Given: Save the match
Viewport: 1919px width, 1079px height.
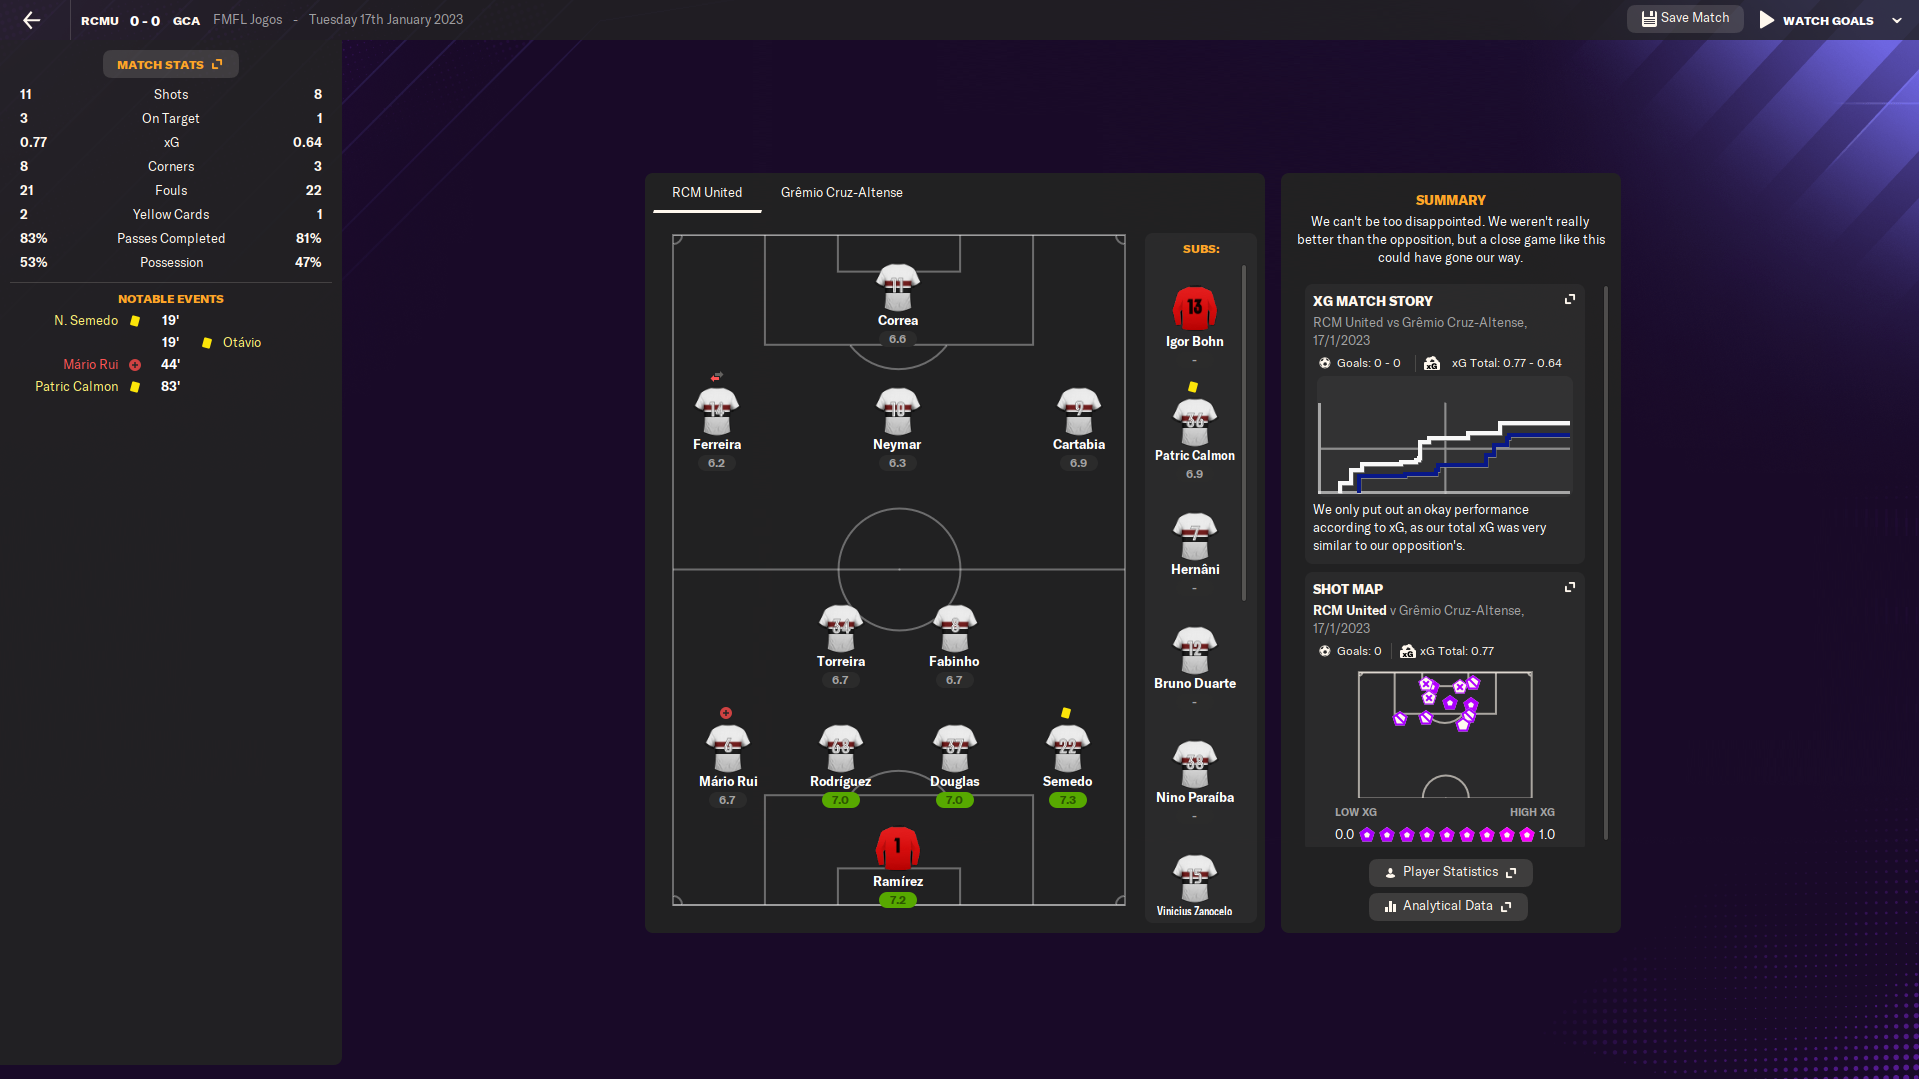Looking at the screenshot, I should pos(1685,18).
